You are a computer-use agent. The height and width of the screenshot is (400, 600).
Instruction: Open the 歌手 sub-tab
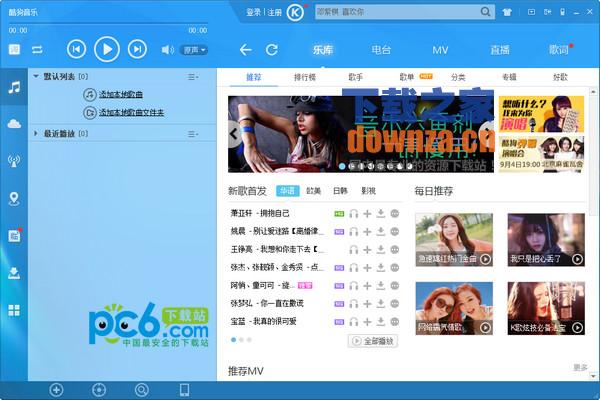coord(355,77)
